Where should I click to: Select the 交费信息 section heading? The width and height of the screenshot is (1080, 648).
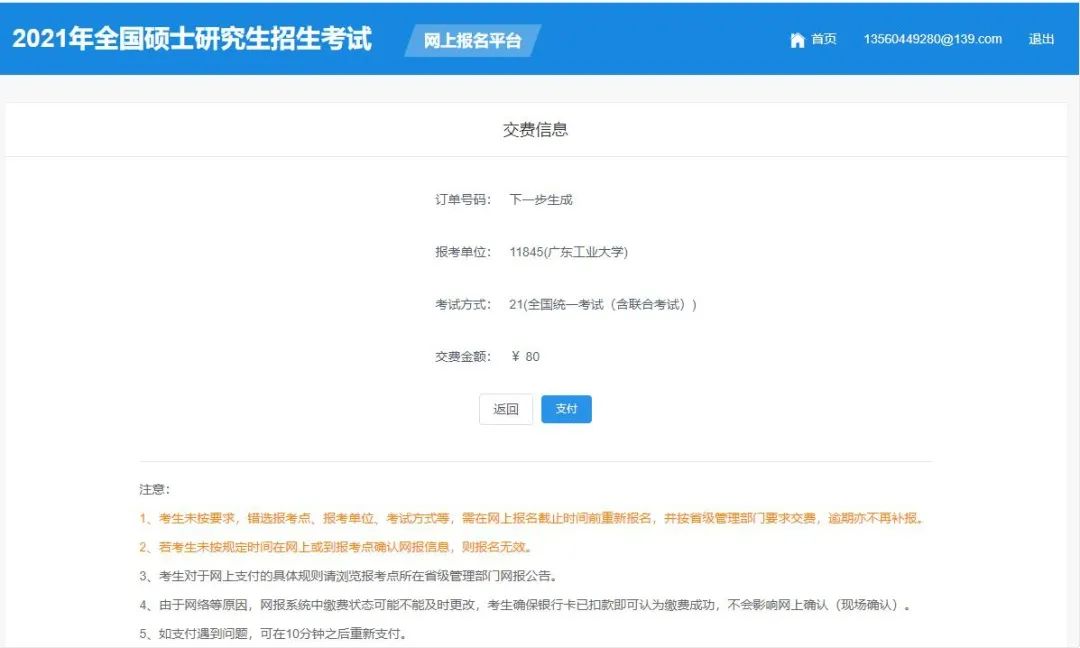(535, 130)
